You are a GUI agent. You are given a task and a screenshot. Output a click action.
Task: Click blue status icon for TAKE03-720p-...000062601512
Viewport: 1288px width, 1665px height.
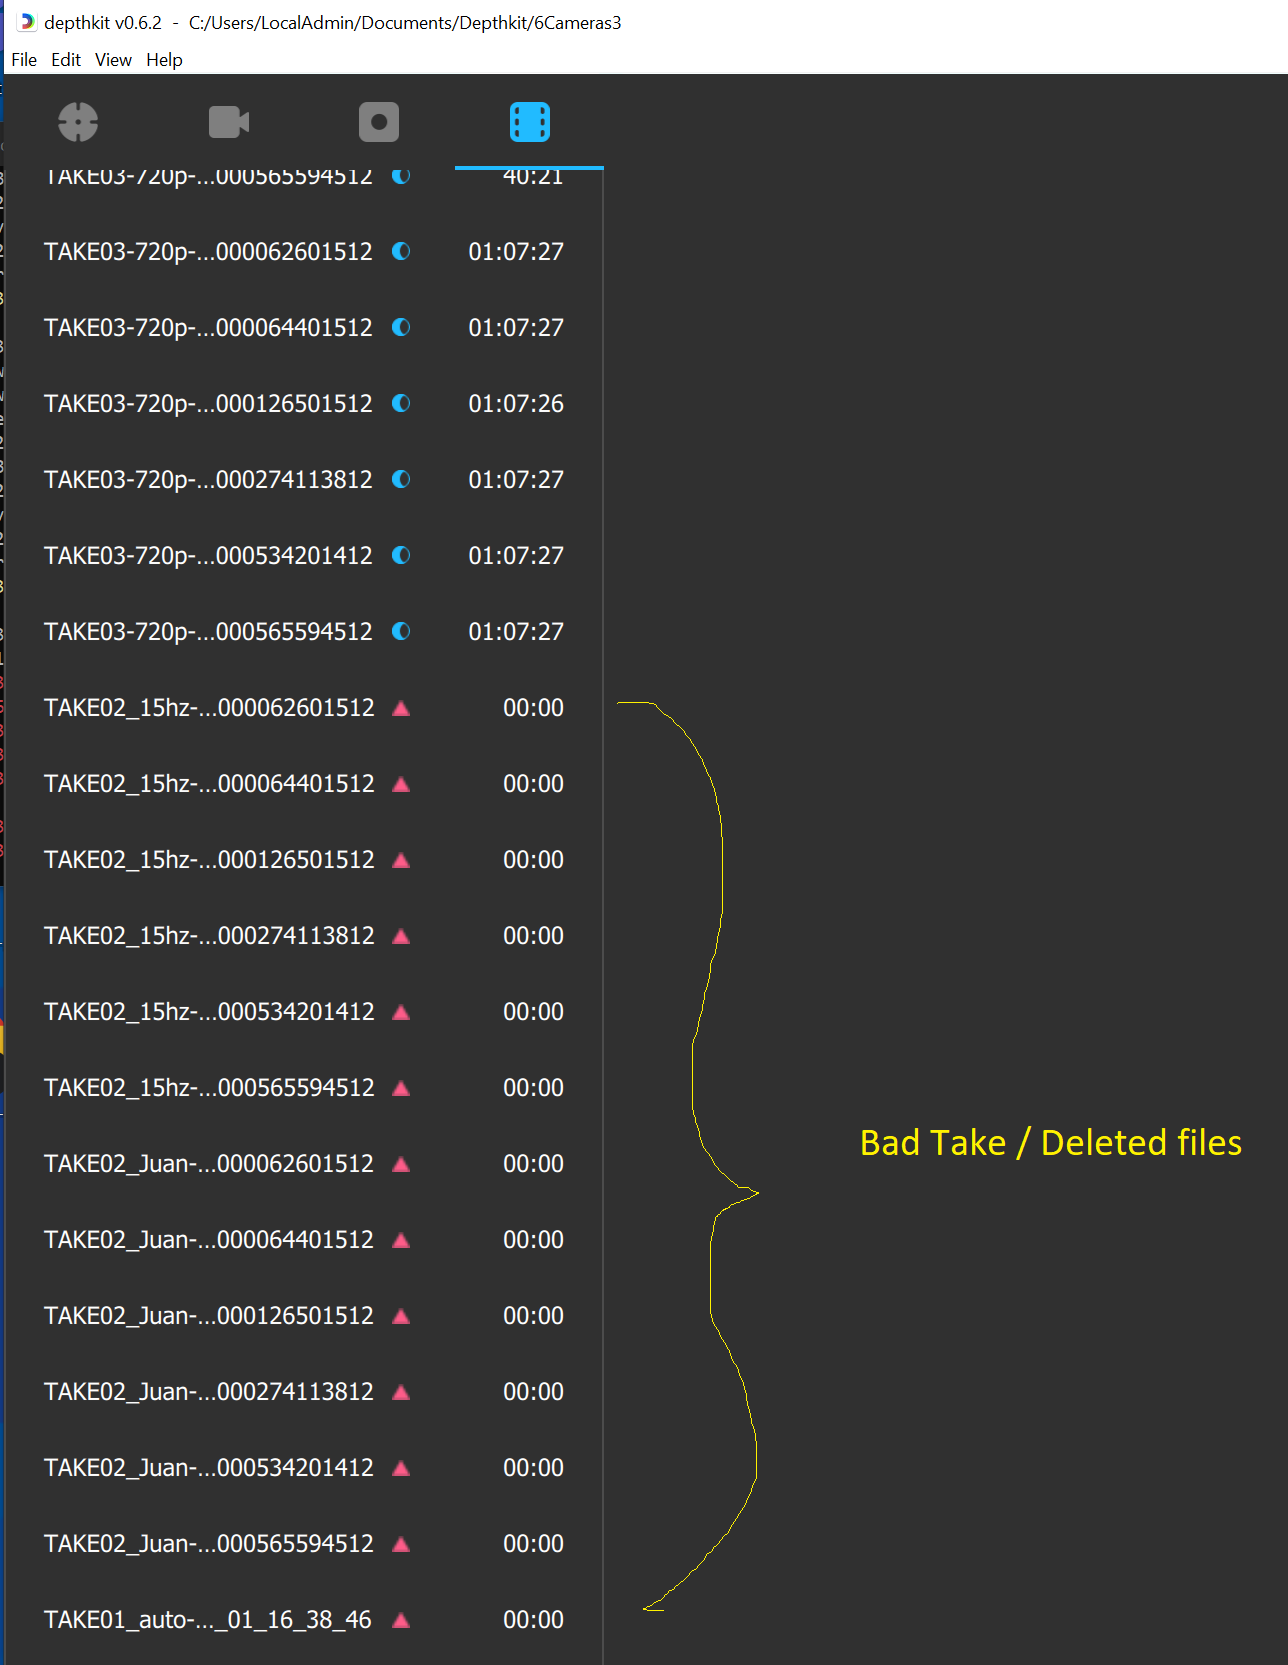[x=401, y=251]
